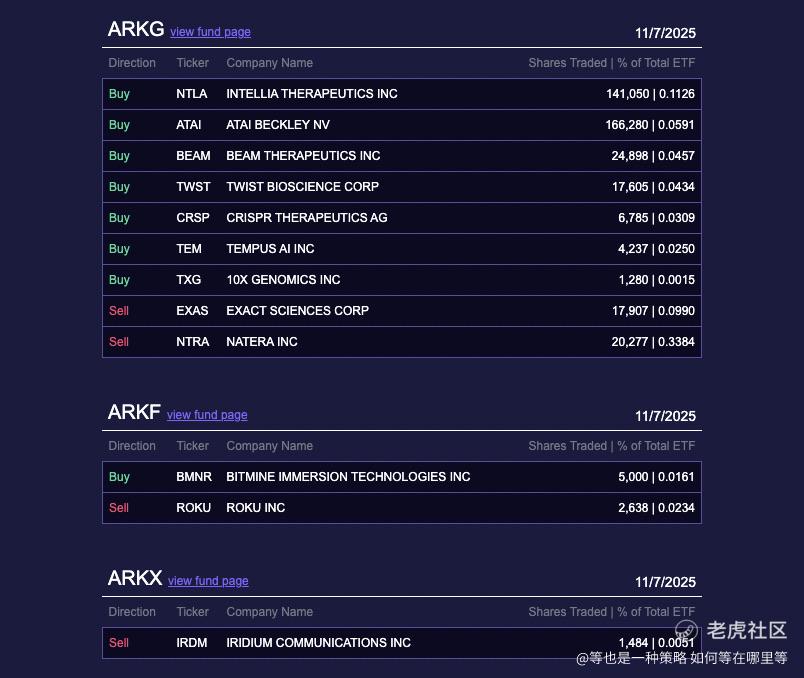Click the ARKG fund heading
This screenshot has width=804, height=678.
[x=135, y=30]
